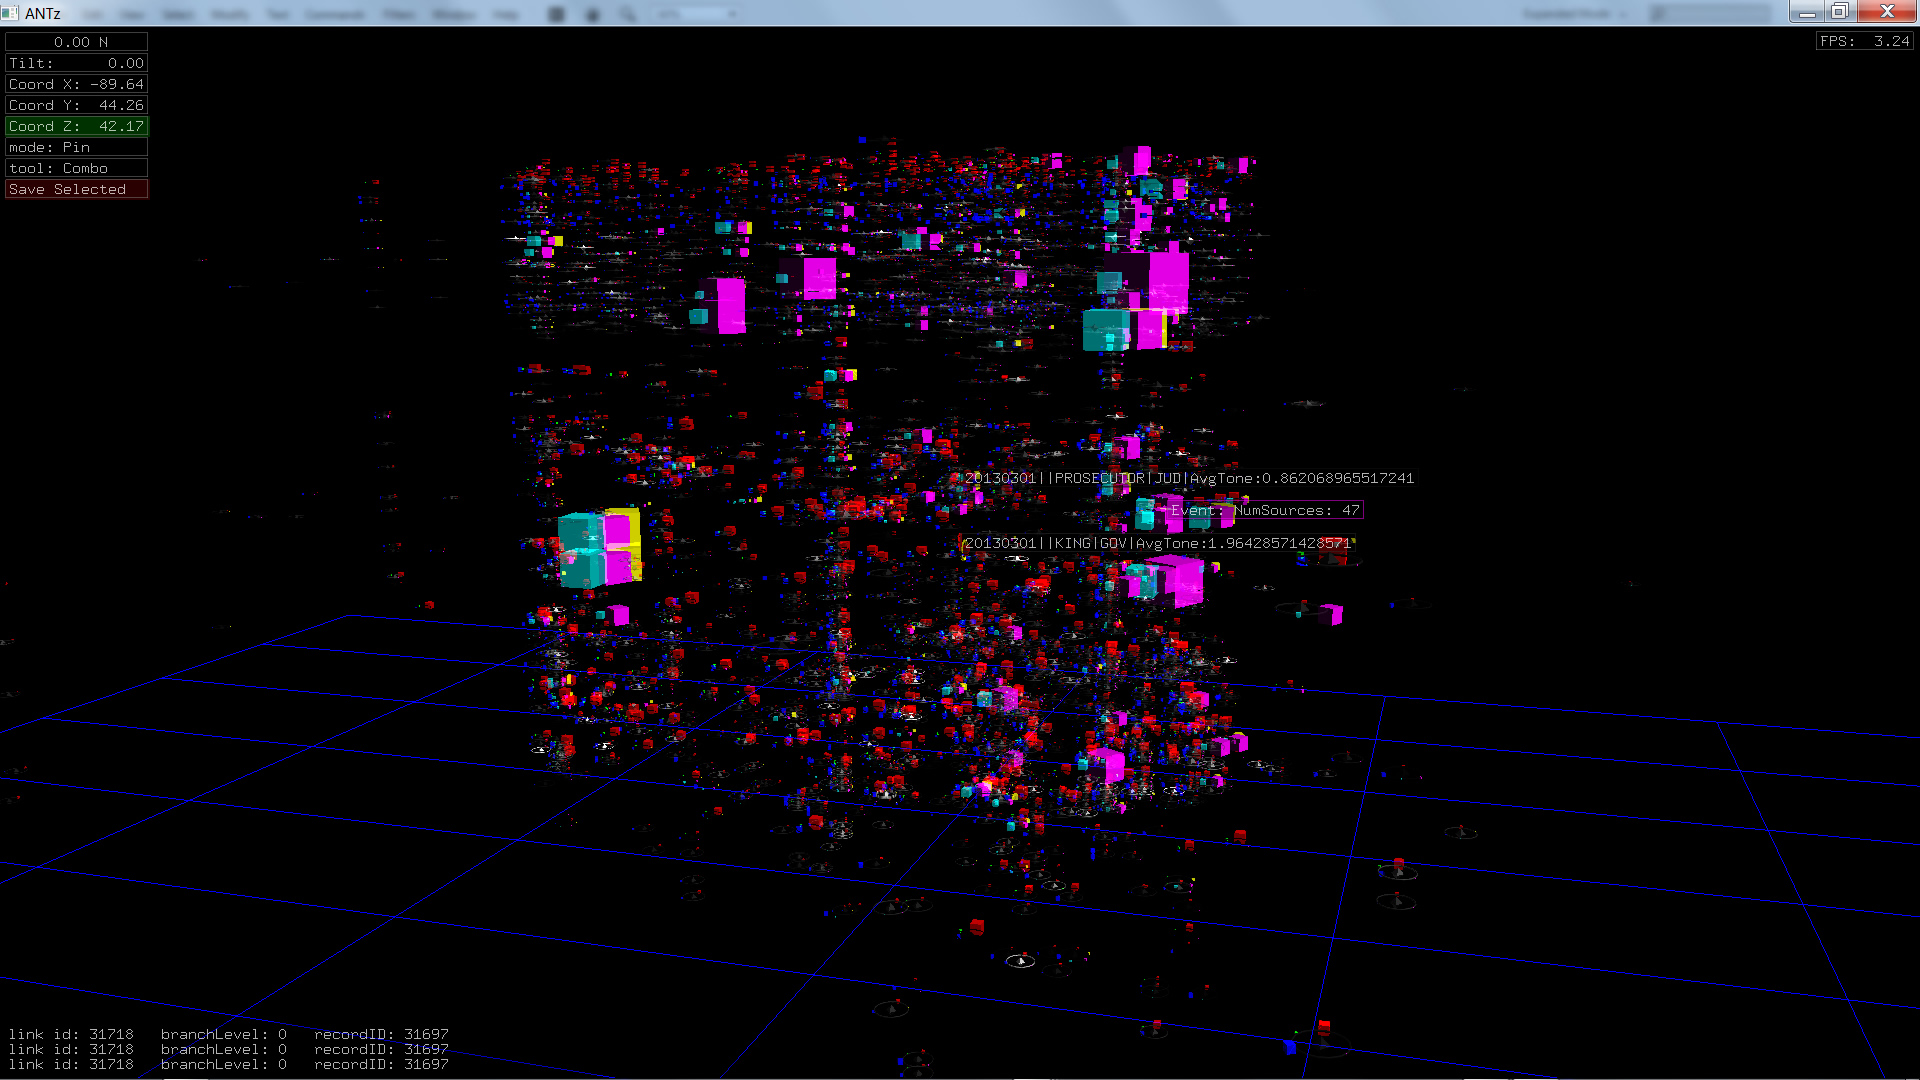
Task: Select the tool: Combo indicator field
Action: pyautogui.click(x=76, y=168)
